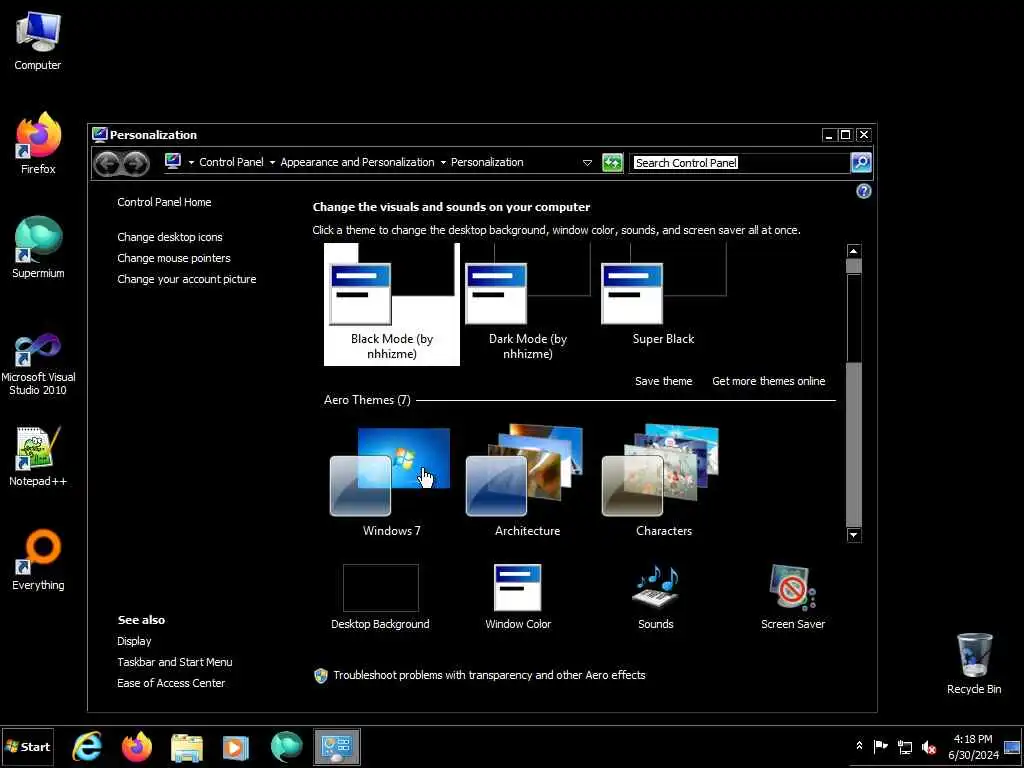
Task: Show hidden tray icons arrow
Action: 859,745
